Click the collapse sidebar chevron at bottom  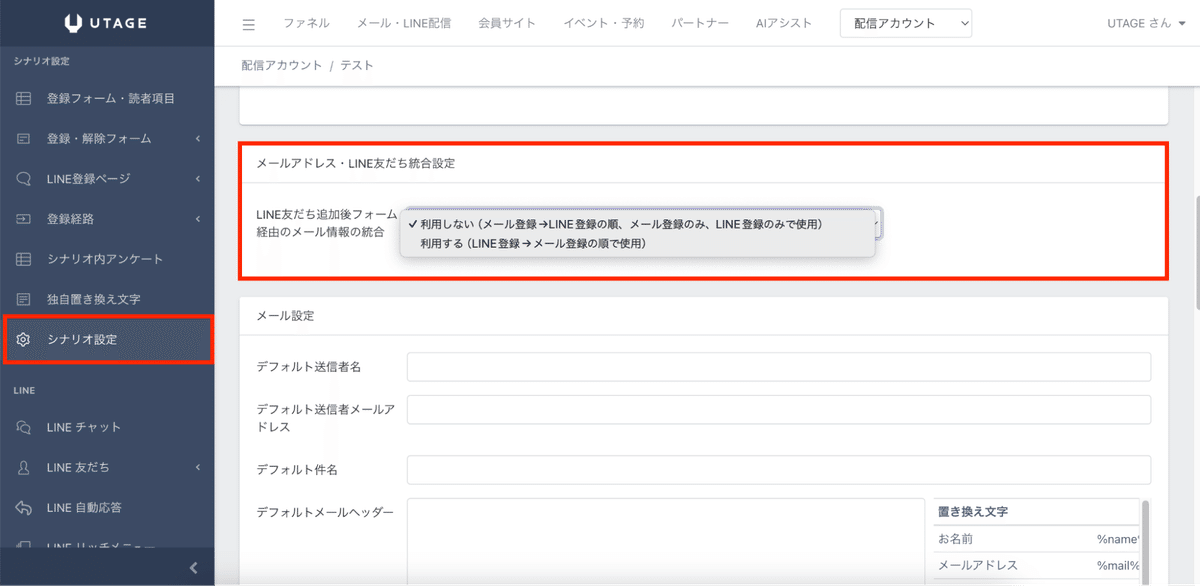(x=193, y=567)
